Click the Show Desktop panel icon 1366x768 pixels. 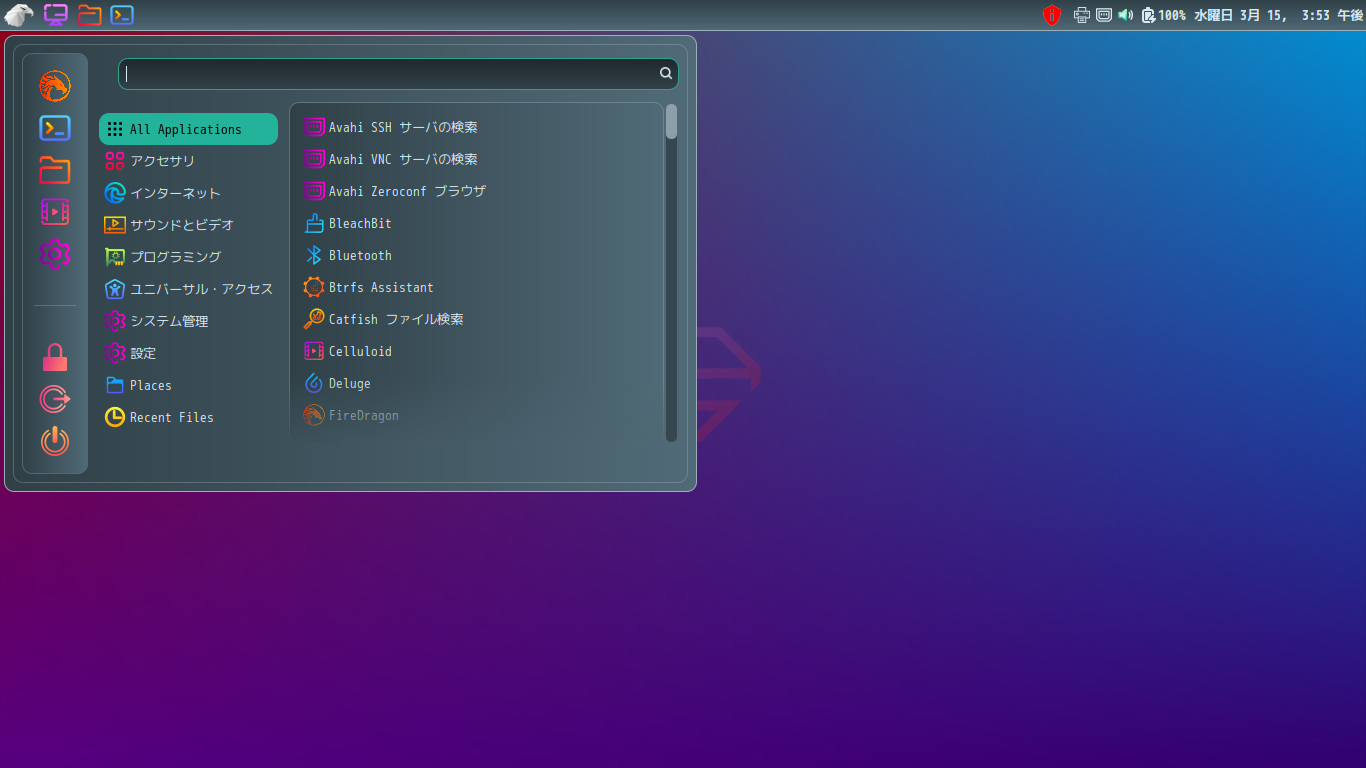[x=56, y=15]
